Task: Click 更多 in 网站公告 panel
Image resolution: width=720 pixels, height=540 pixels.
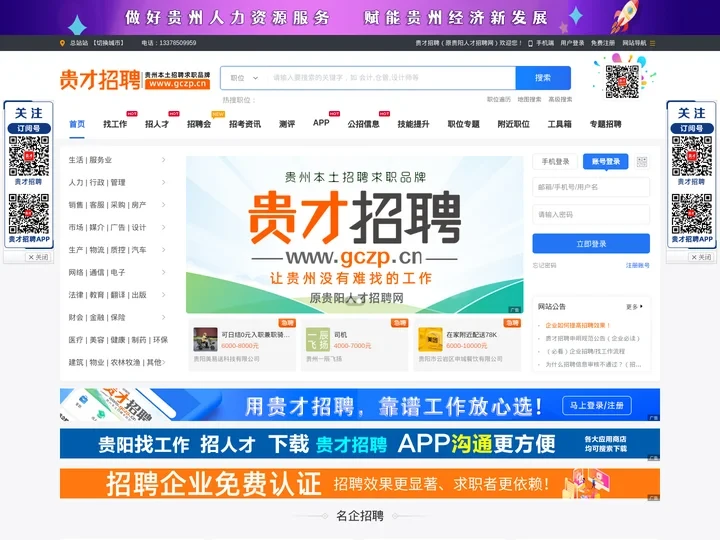Action: coord(634,307)
